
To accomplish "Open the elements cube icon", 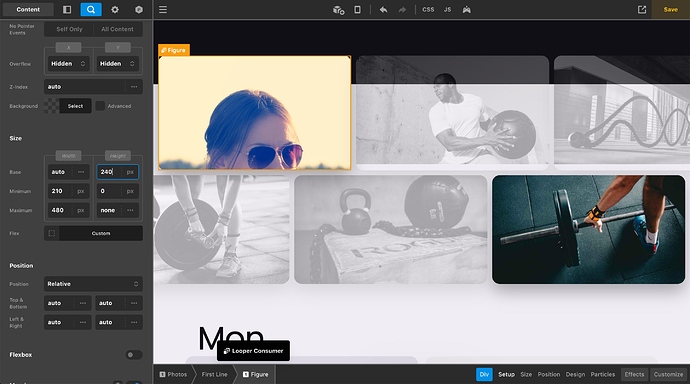I will click(x=139, y=9).
